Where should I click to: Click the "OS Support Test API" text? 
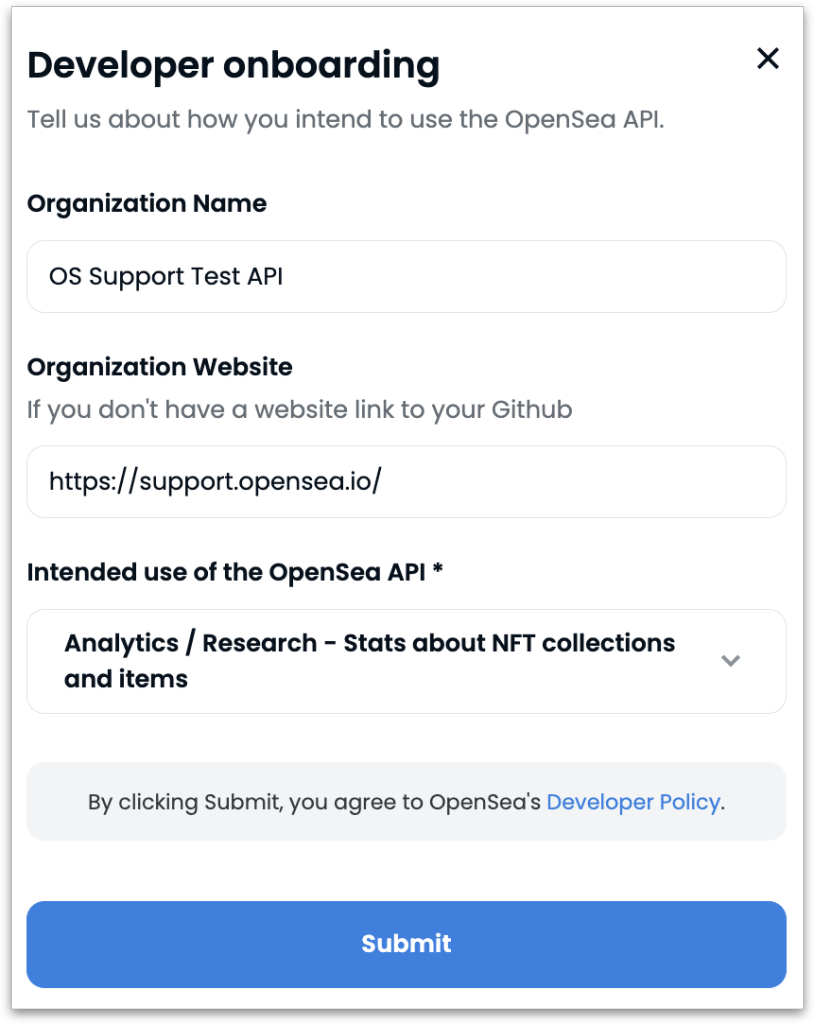click(166, 277)
